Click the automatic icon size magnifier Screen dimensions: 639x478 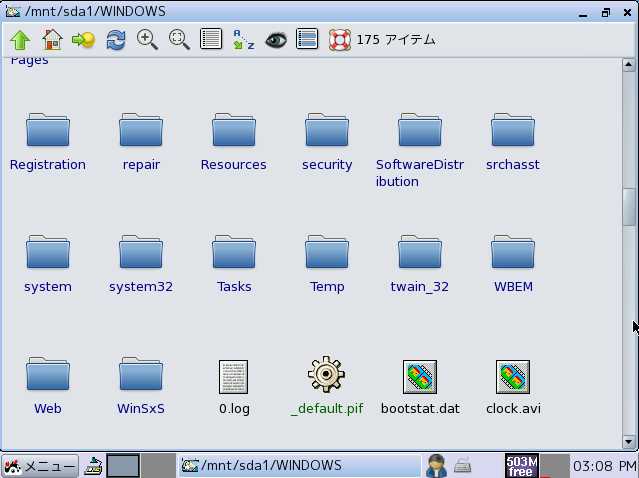[179, 40]
